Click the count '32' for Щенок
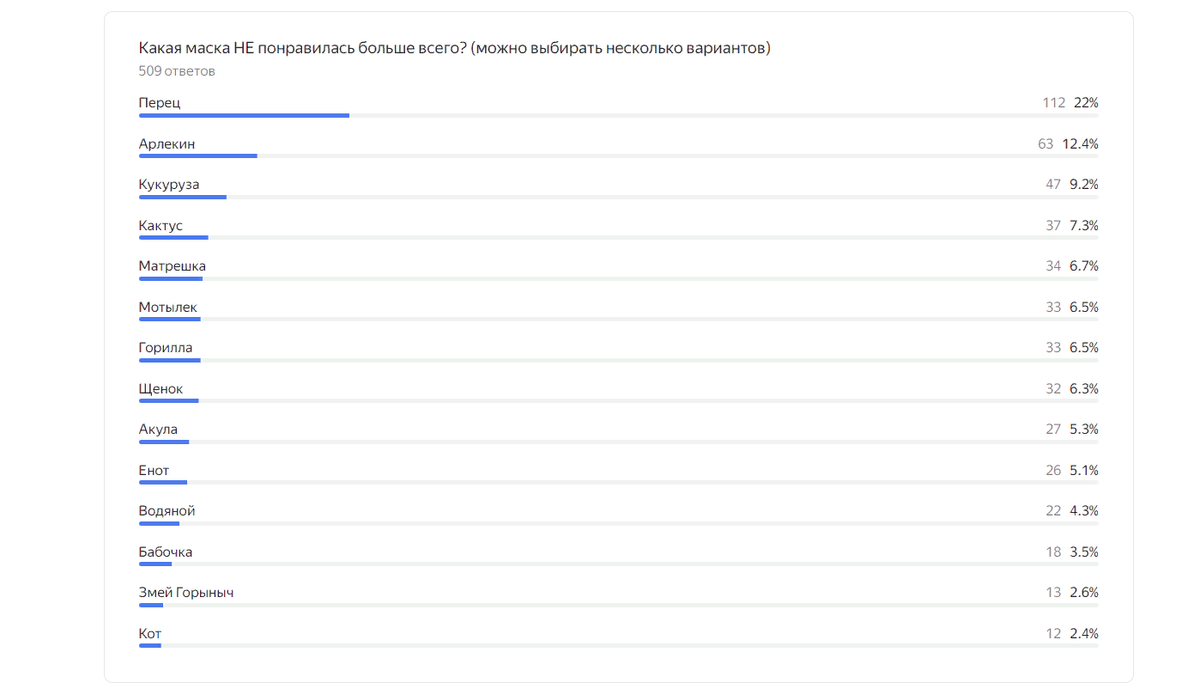 pyautogui.click(x=1053, y=389)
